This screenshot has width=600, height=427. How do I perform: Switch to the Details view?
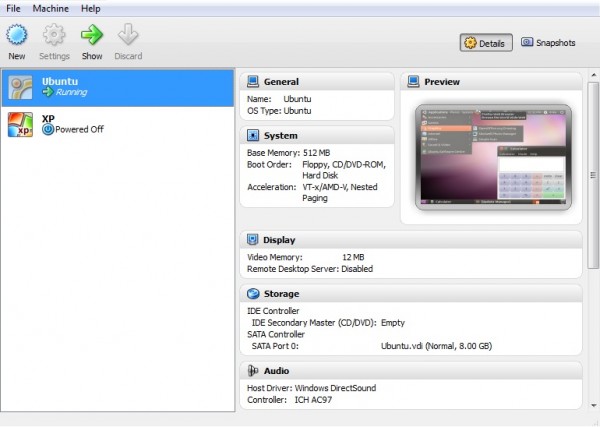486,43
